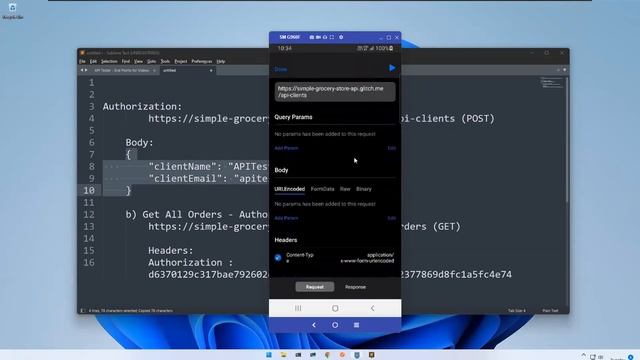The width and height of the screenshot is (640, 360).
Task: Open the Goto menu in Sublime Text
Action: pos(151,61)
